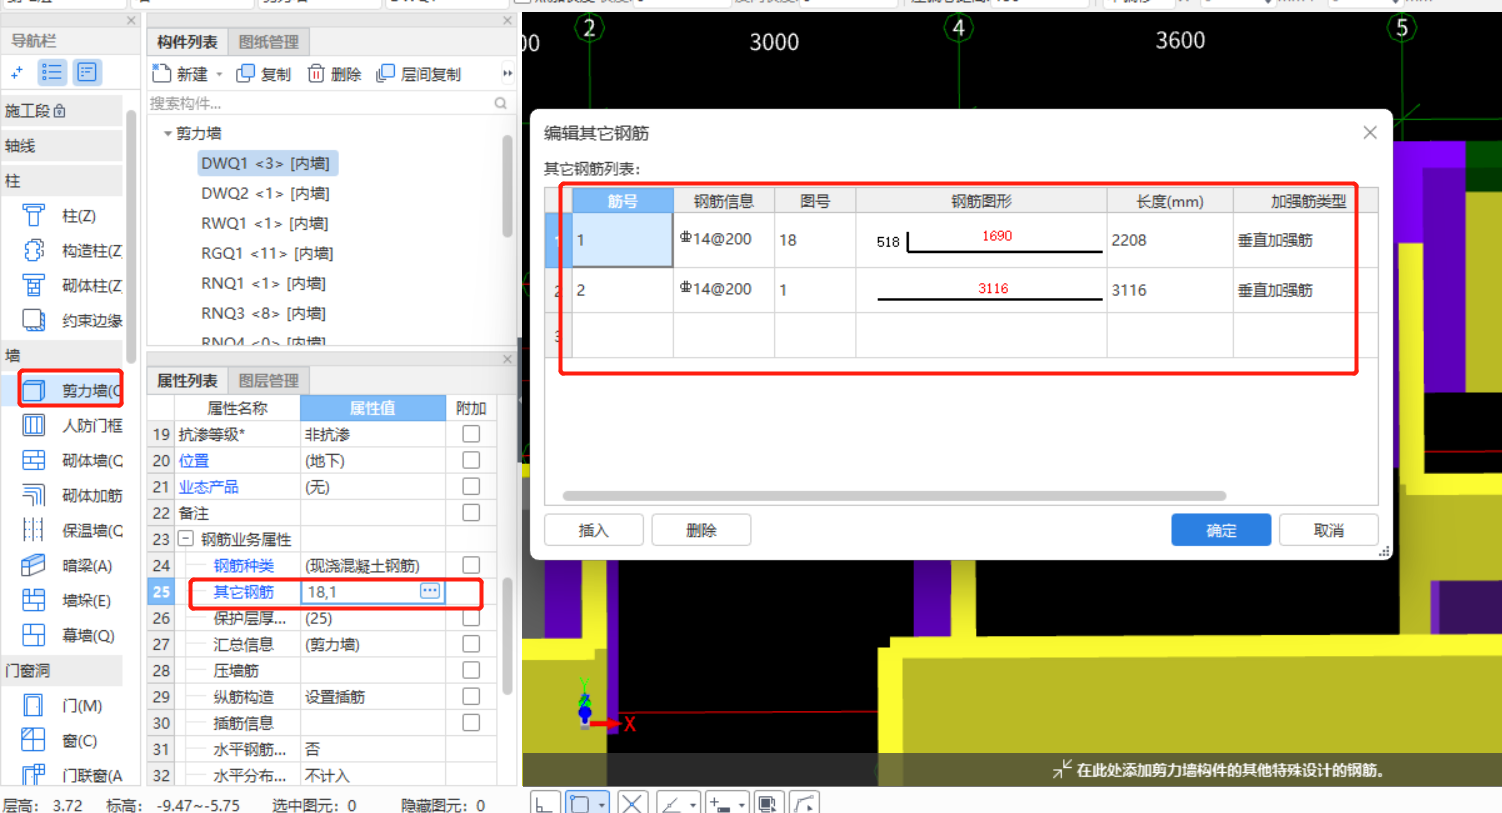The width and height of the screenshot is (1502, 813).
Task: Click the sparkle add icon in navigation bar
Action: pyautogui.click(x=17, y=72)
